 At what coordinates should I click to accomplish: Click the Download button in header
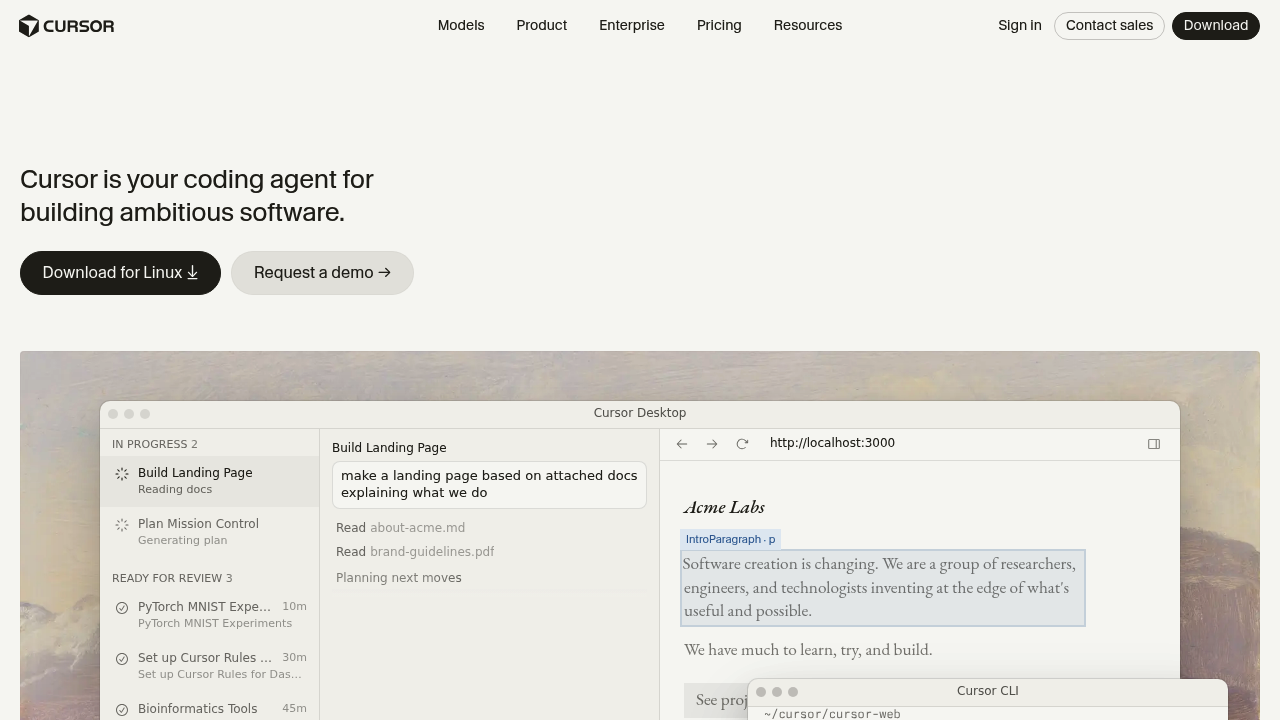(1216, 25)
